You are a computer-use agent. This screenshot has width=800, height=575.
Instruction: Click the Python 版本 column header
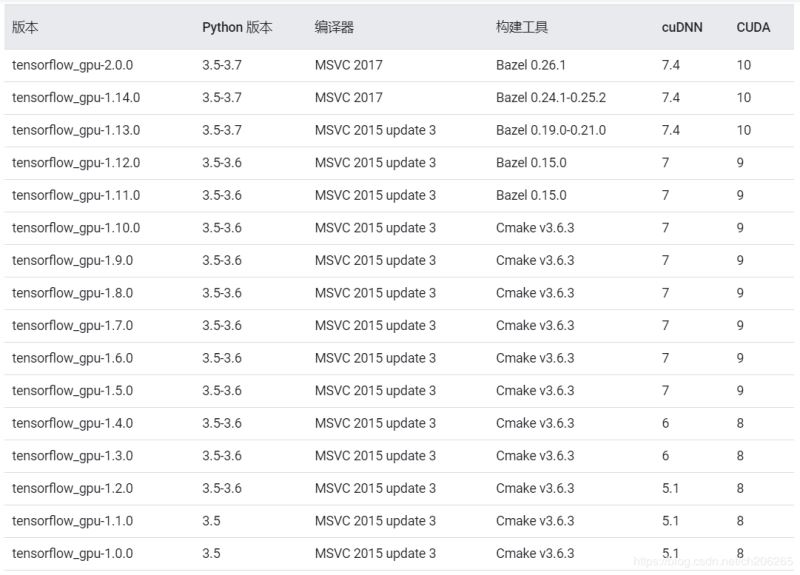click(237, 28)
